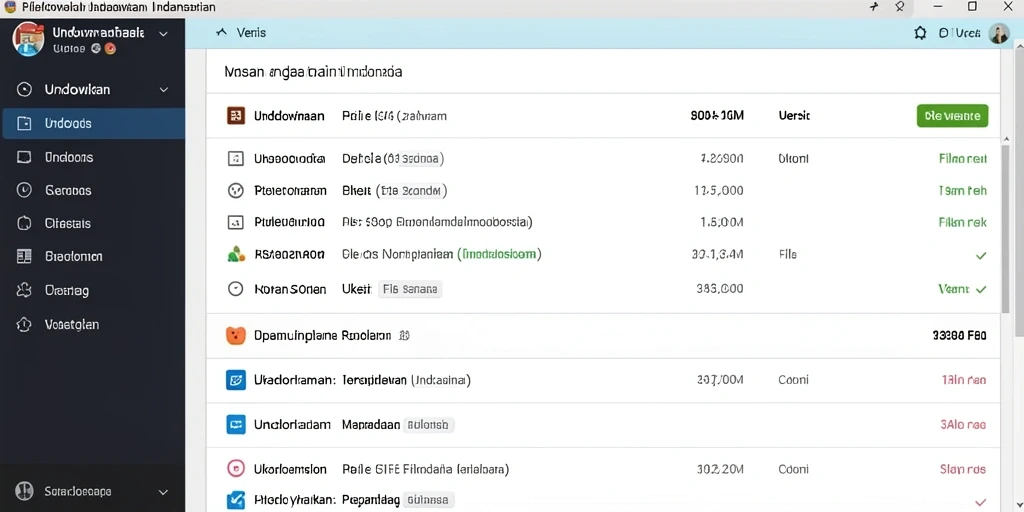The image size is (1024, 512).
Task: Click the brown Unddownaan row icon
Action: click(x=235, y=116)
